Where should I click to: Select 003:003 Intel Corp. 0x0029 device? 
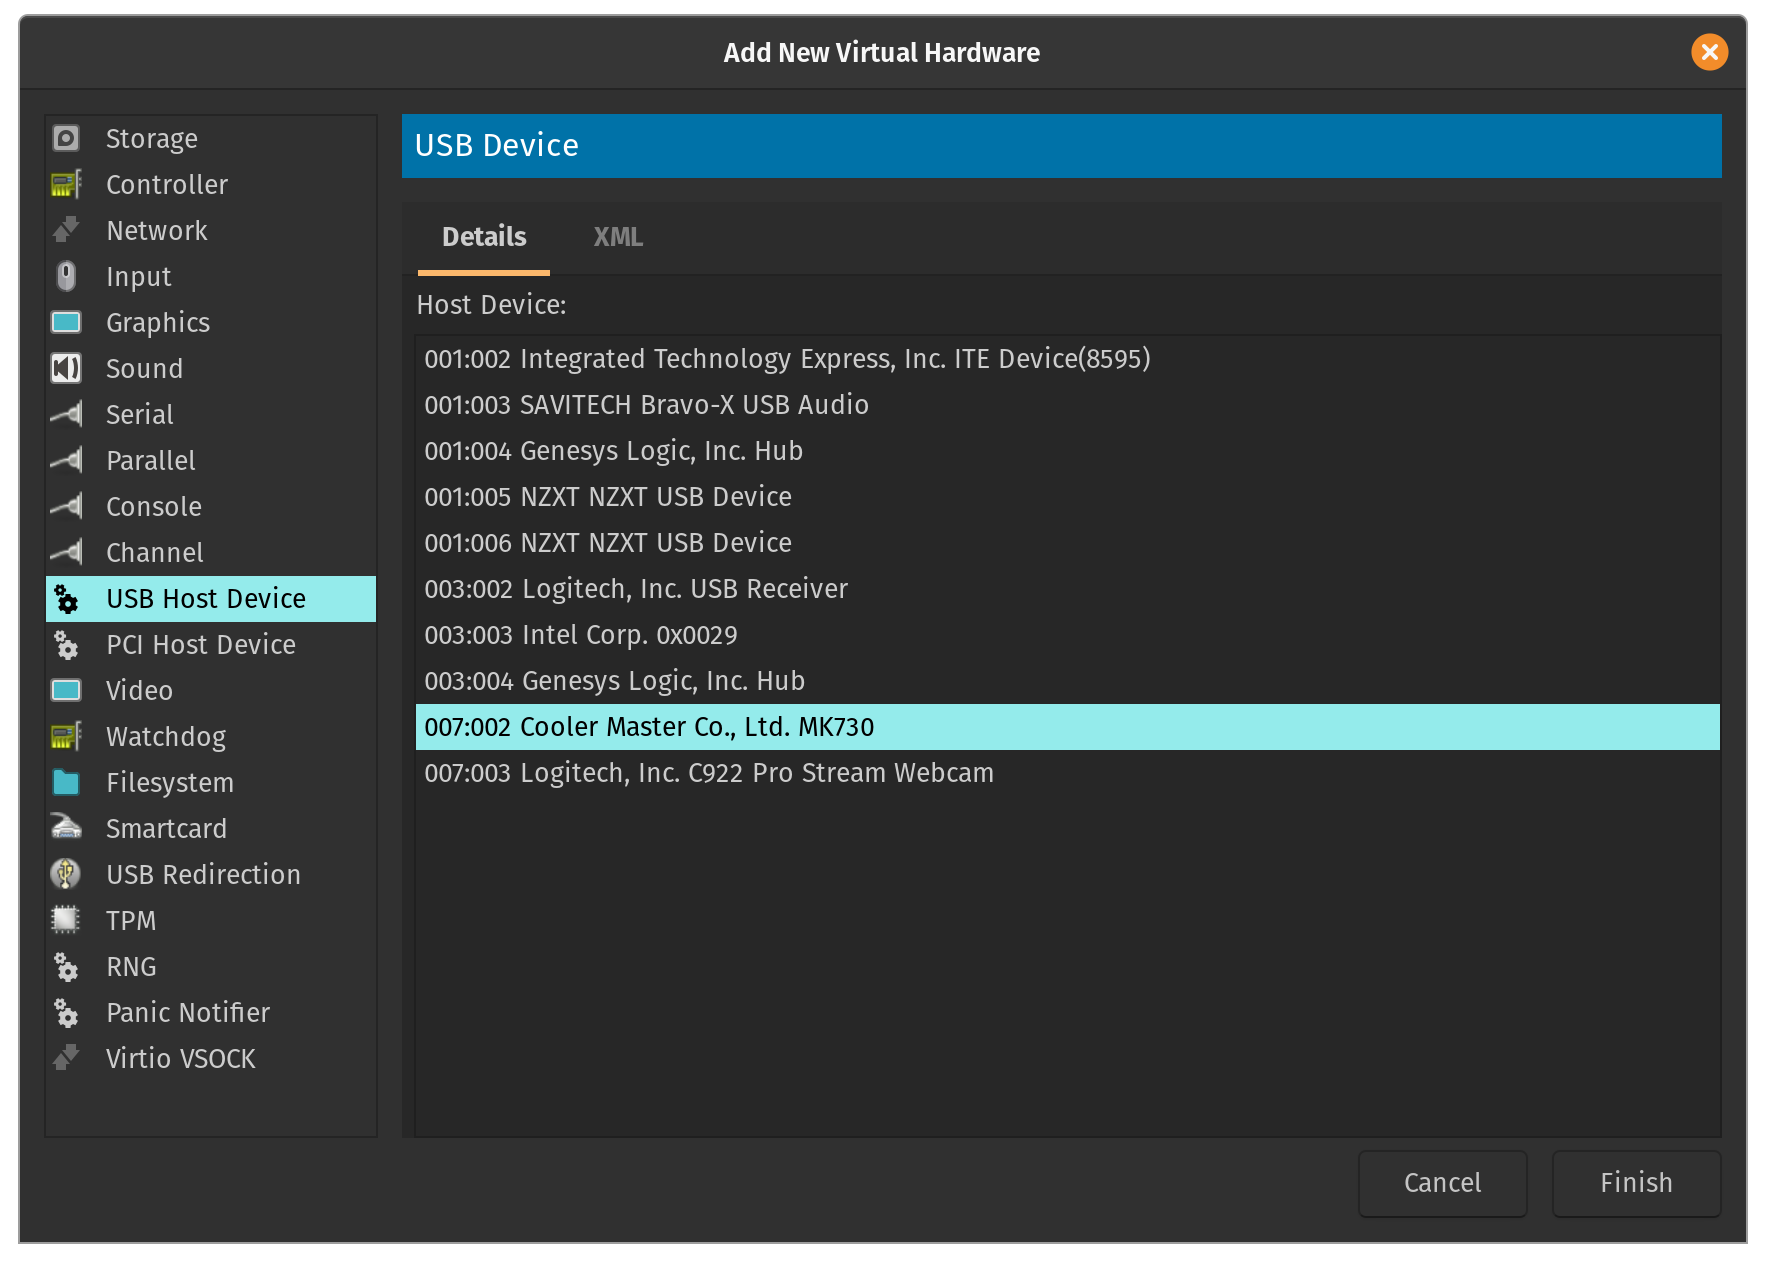click(1067, 635)
